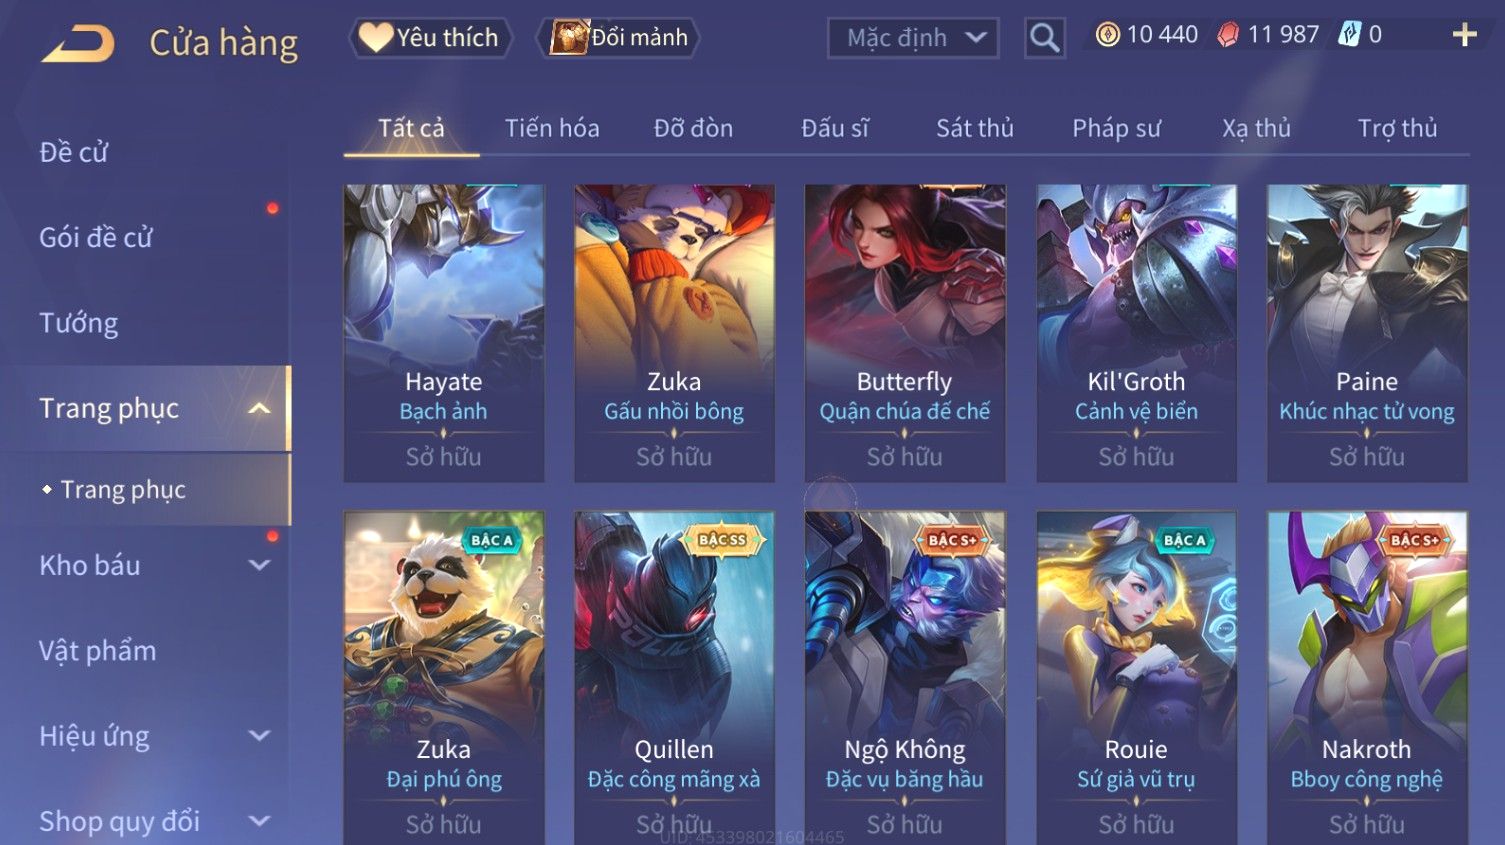
Task: Open the Vật phẩm sidebar item
Action: click(98, 651)
